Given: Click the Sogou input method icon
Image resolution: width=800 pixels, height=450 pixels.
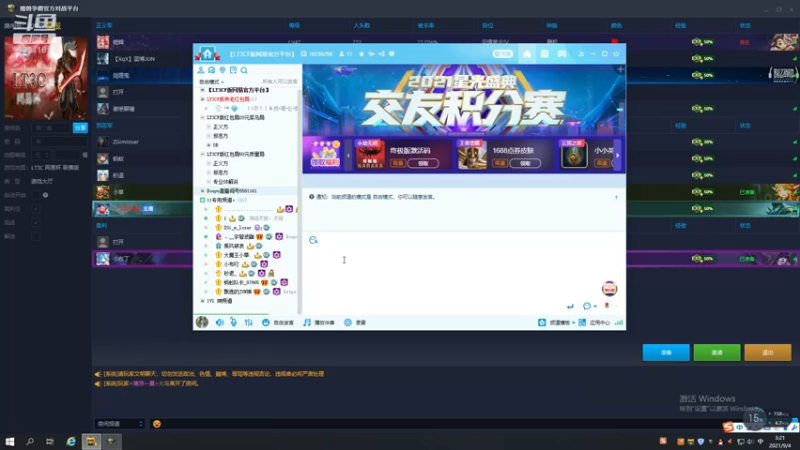Looking at the screenshot, I should pos(728,427).
